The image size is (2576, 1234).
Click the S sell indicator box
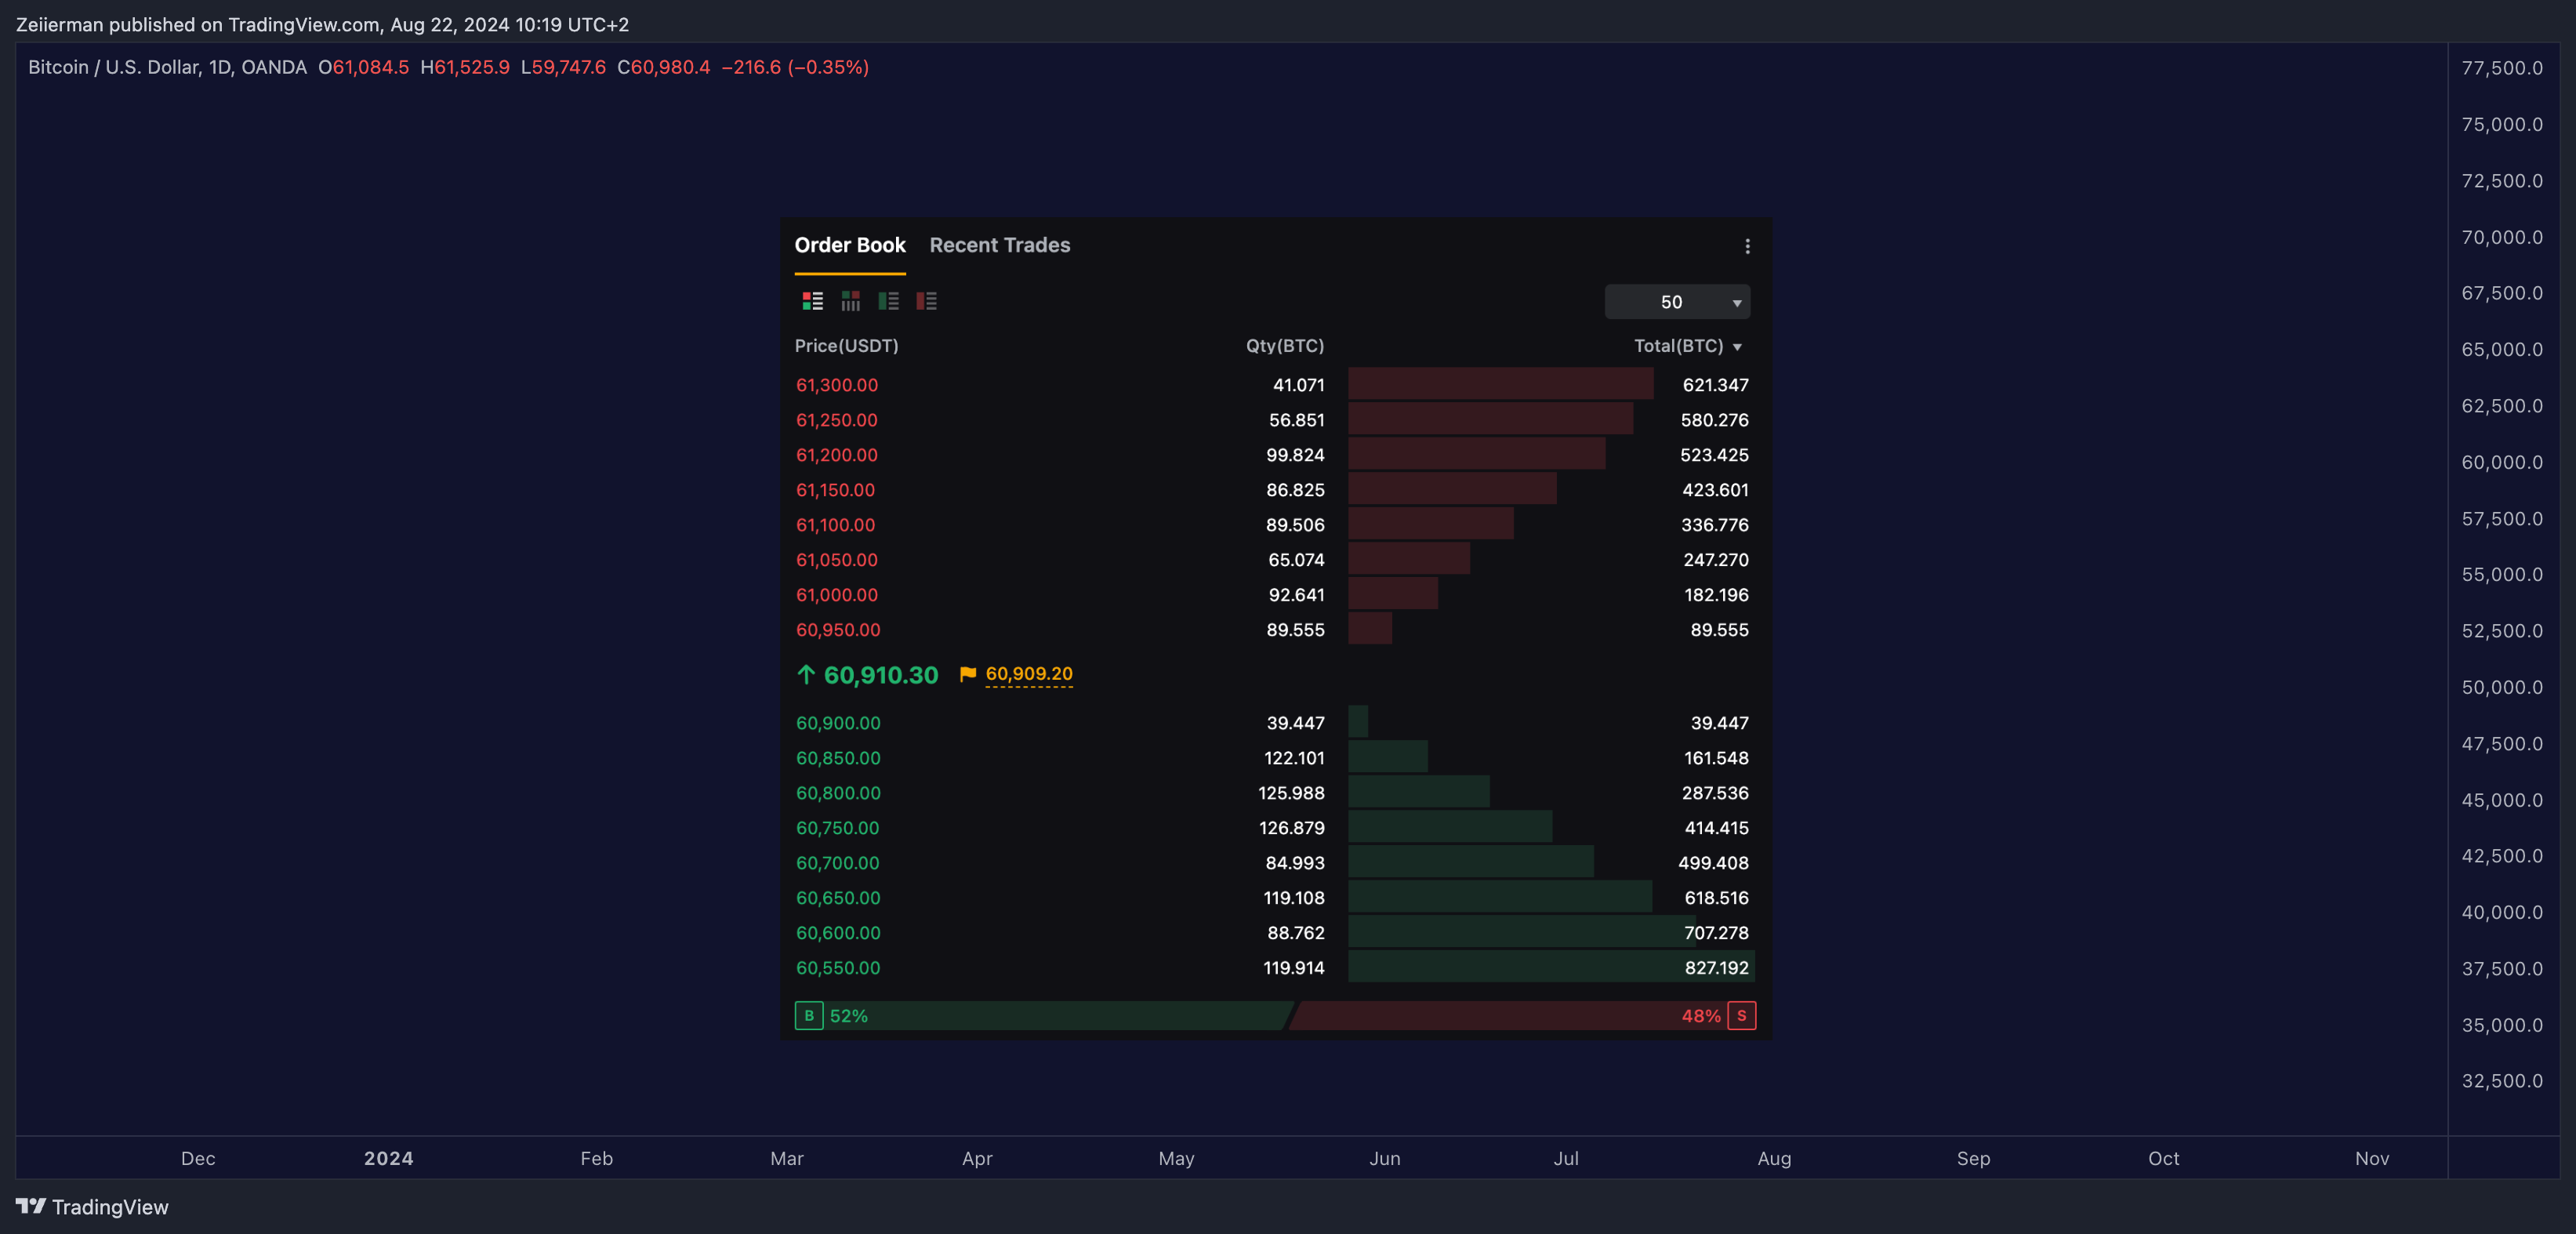1741,1016
